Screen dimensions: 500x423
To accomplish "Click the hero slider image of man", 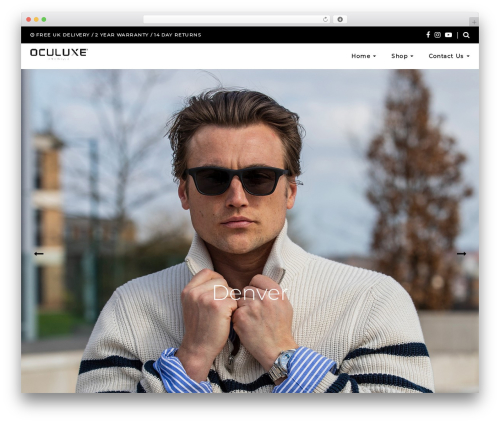I will [250, 231].
